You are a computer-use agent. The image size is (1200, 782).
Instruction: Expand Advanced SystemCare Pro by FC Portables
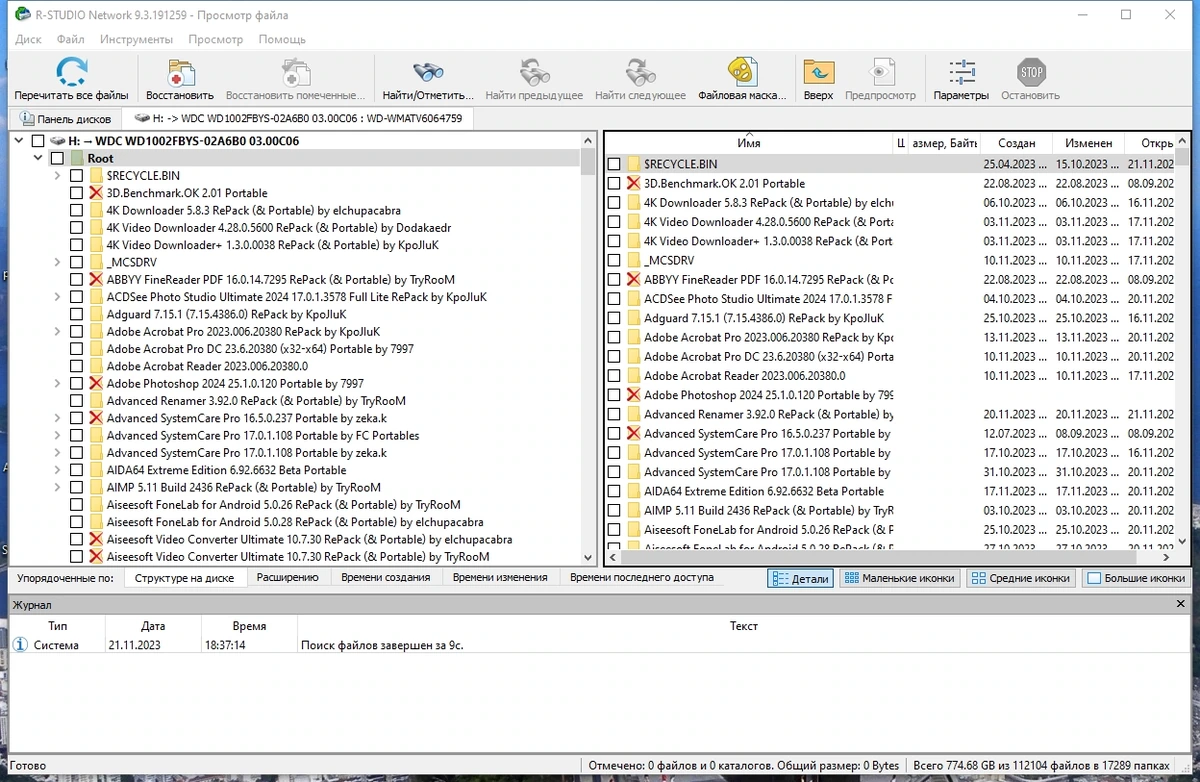tap(58, 436)
